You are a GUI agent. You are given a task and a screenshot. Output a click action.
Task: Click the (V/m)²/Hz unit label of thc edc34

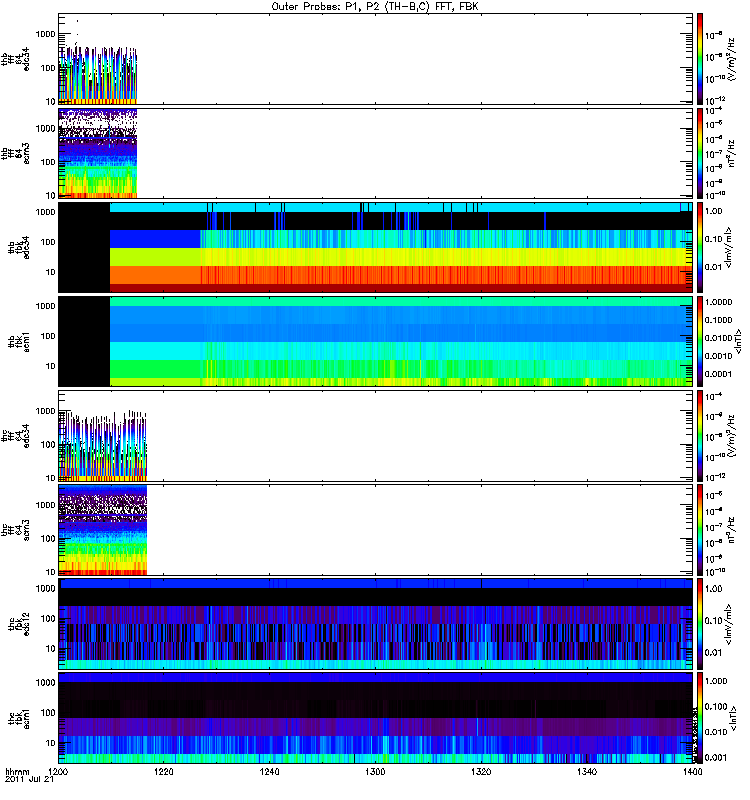(x=731, y=436)
